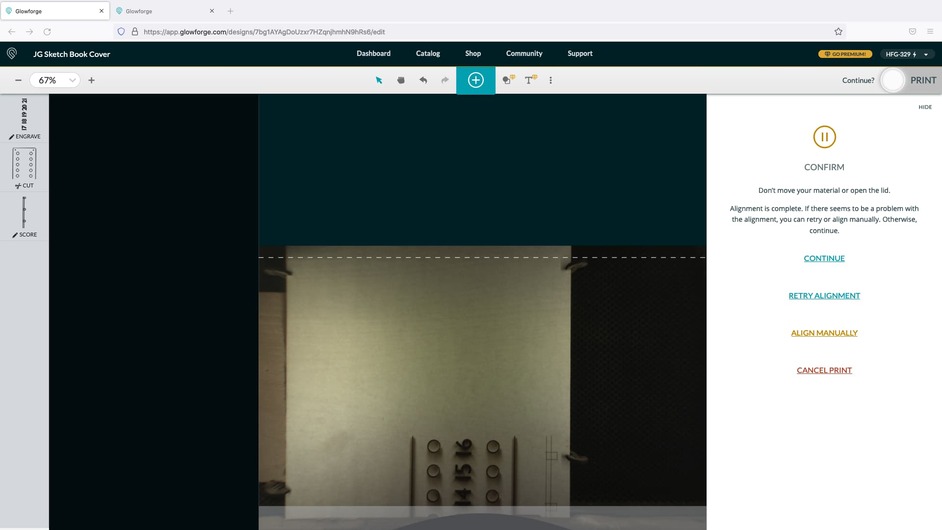
Task: Select the ENGRAVE step thumbnail
Action: pos(24,118)
